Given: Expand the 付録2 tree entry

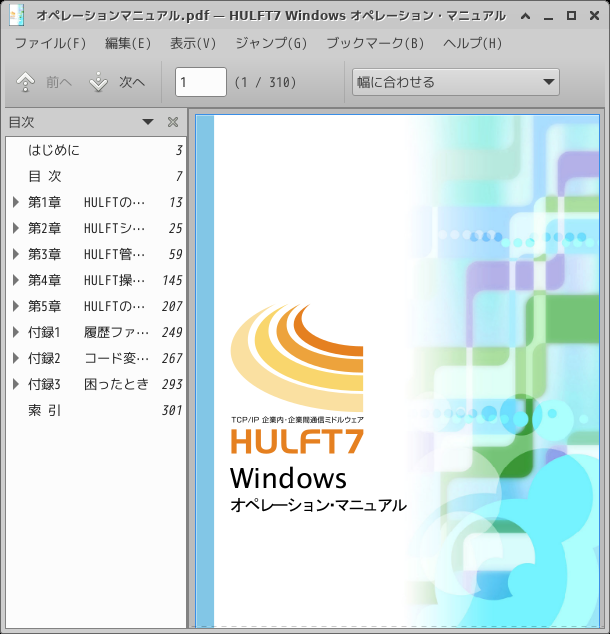Looking at the screenshot, I should 16,358.
